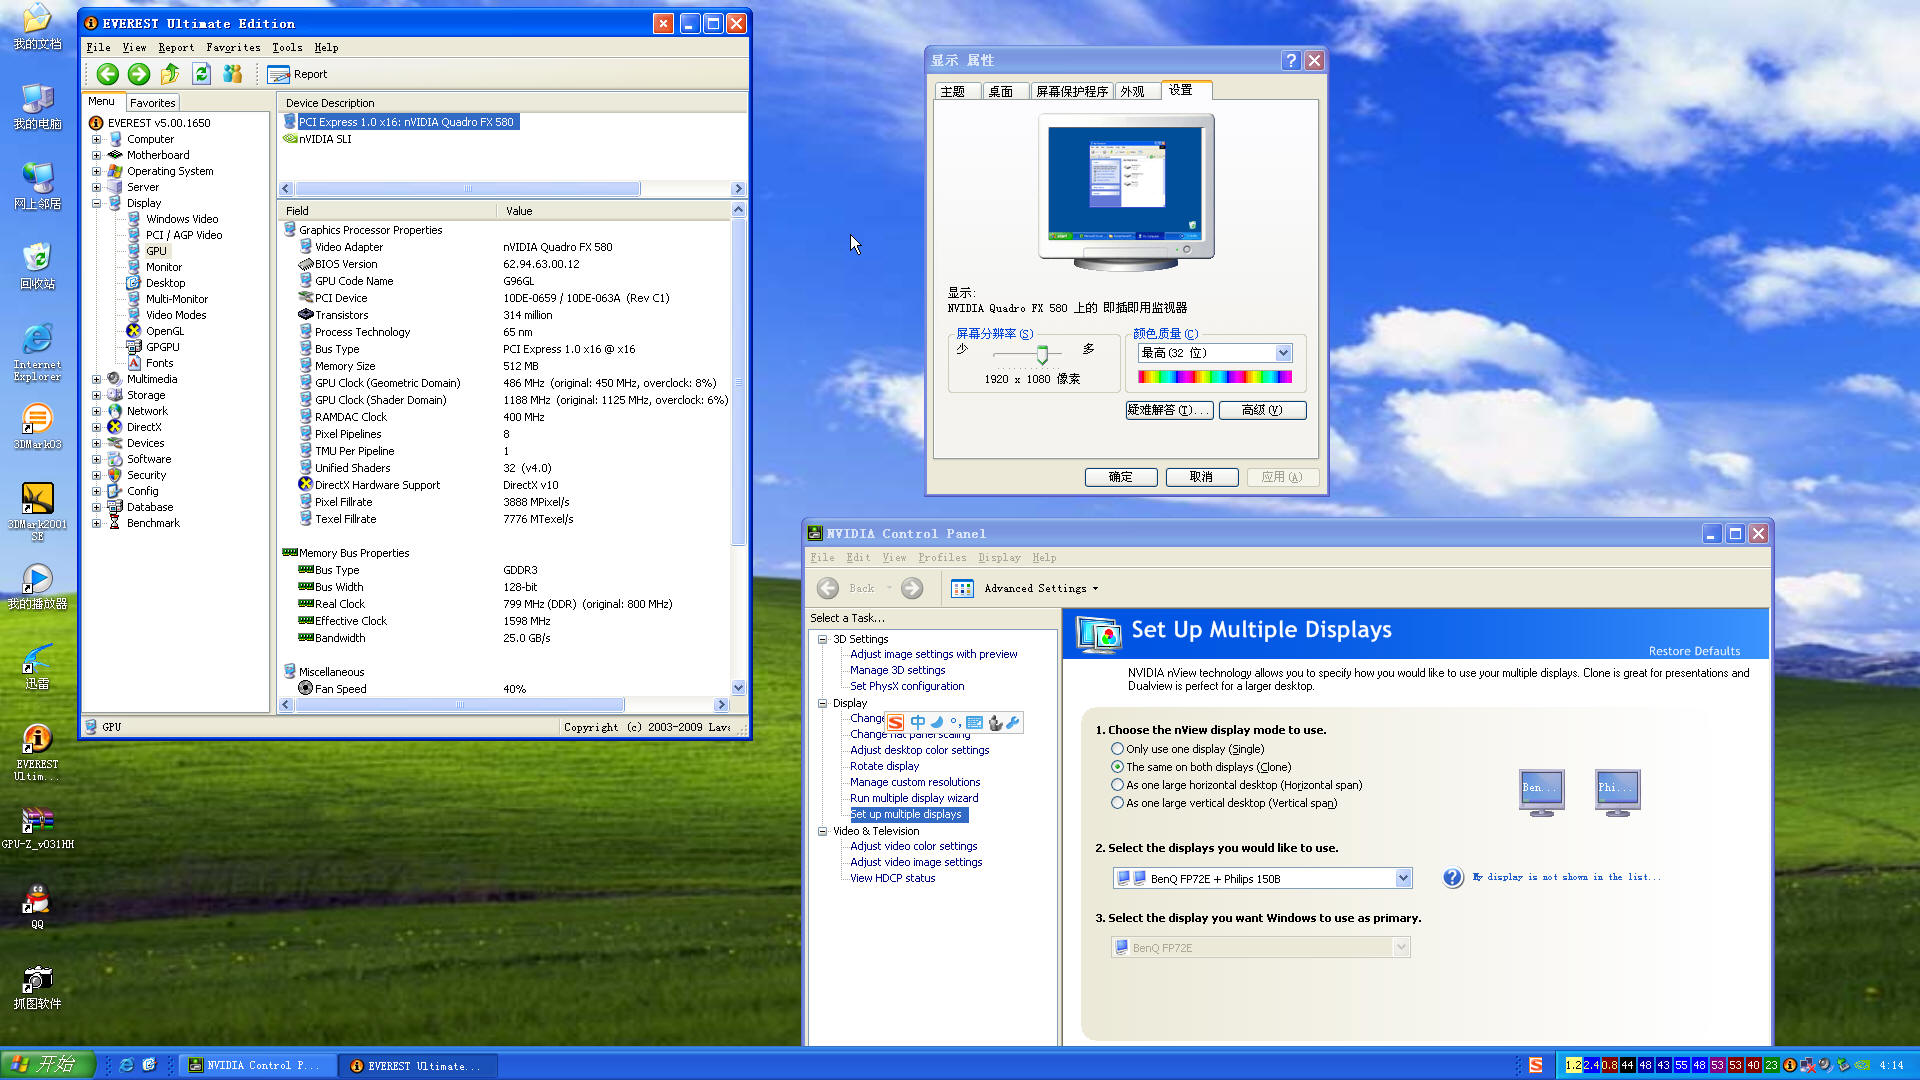Launch Internet Explorer desktop icon
This screenshot has height=1080, width=1920.
coord(37,352)
